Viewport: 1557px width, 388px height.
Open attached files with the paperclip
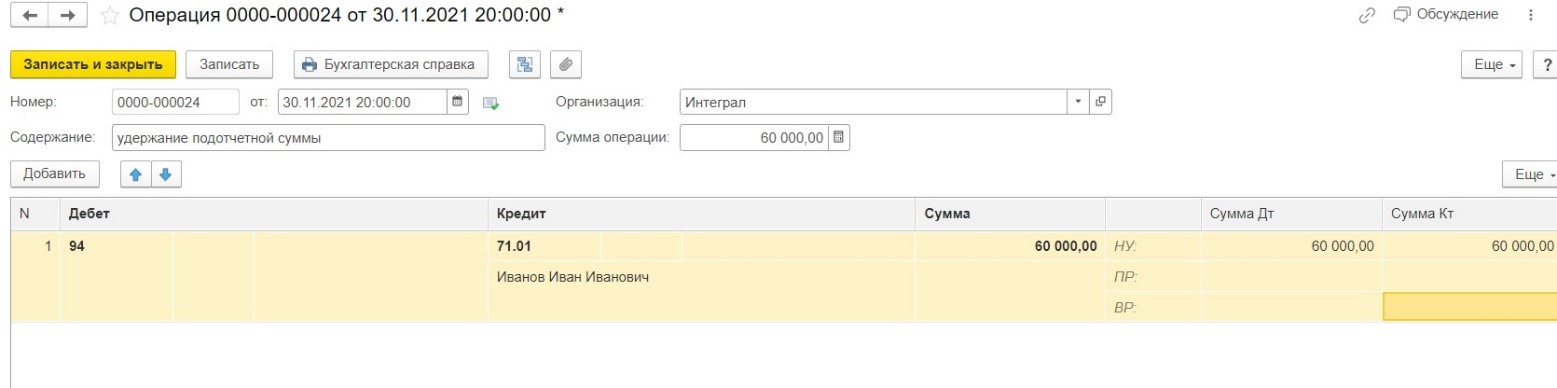tap(565, 64)
